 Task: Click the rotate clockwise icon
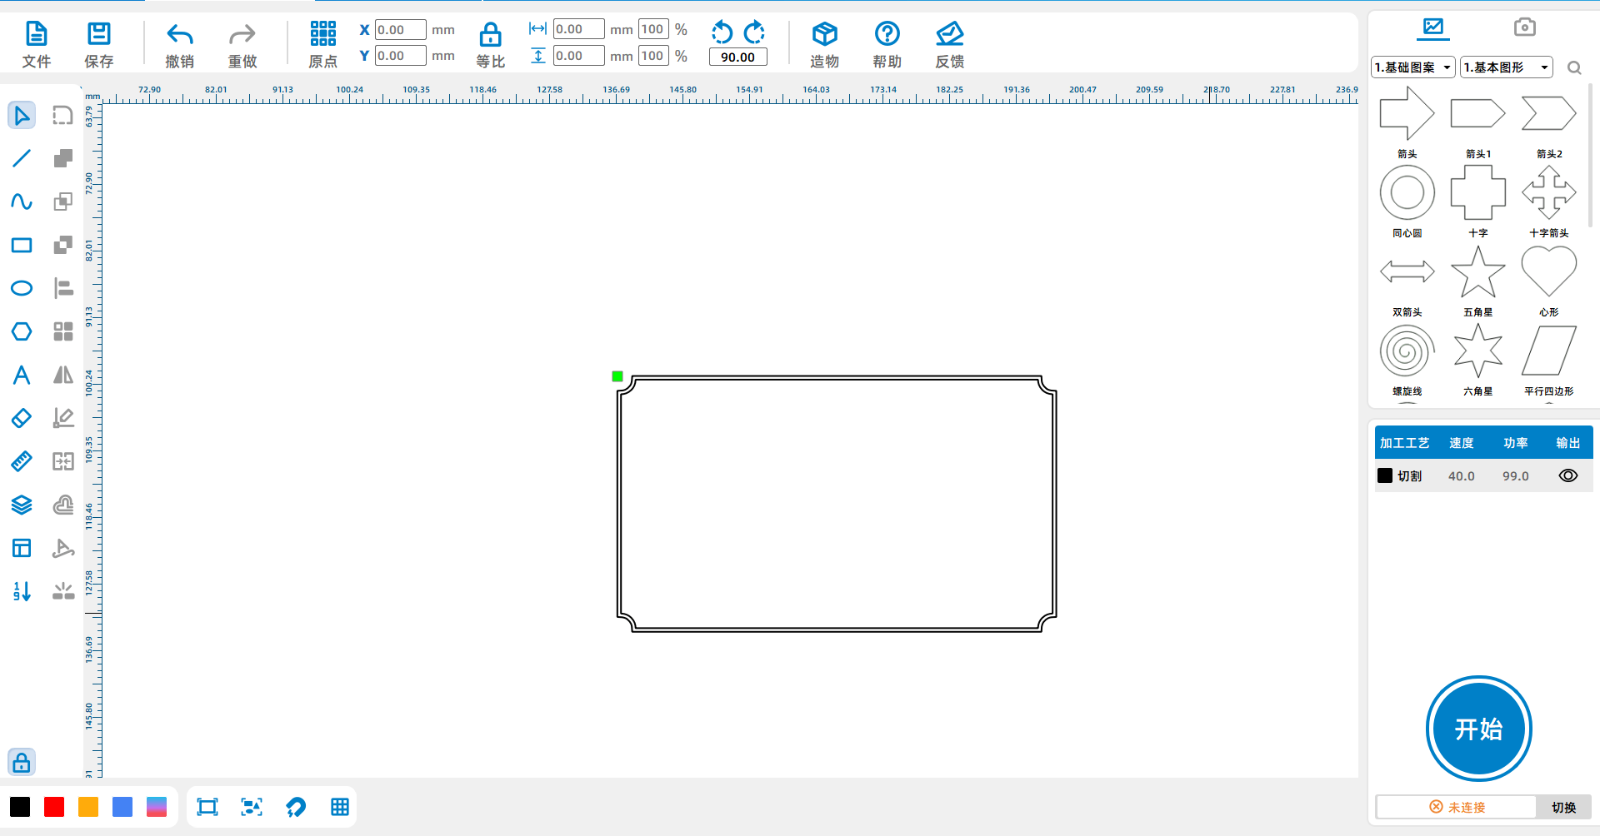click(x=754, y=32)
